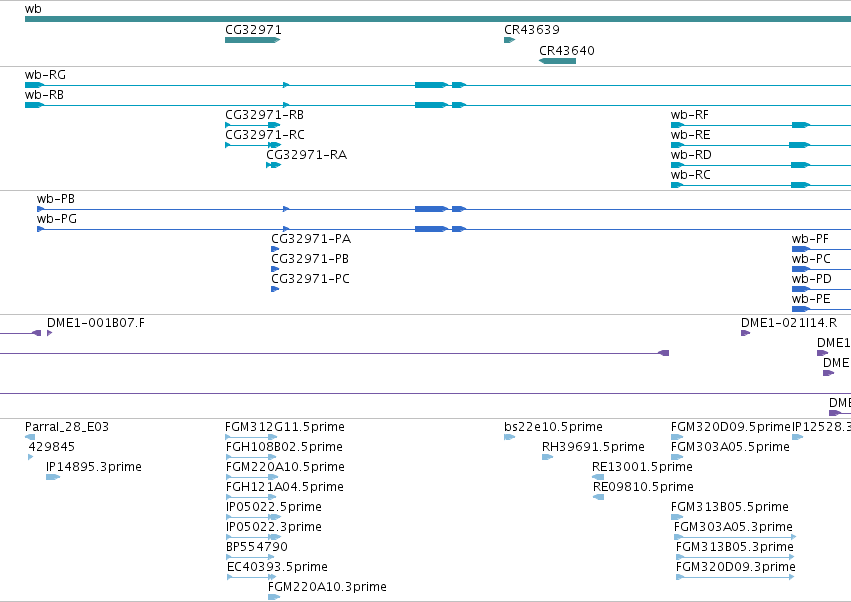Click the wb-PE protein label
Image resolution: width=851 pixels, height=602 pixels.
pos(811,299)
